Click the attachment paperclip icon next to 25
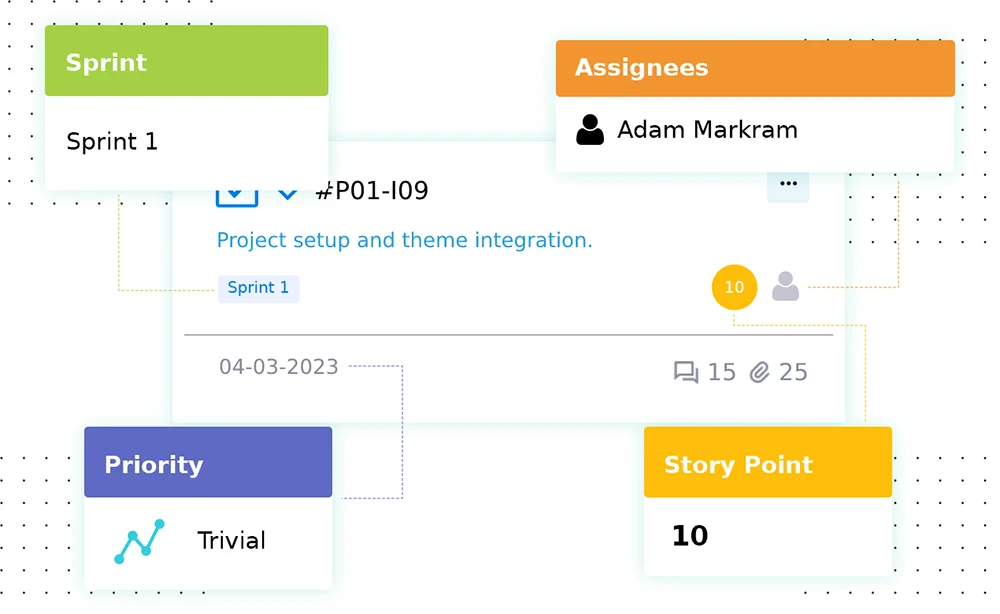The image size is (1000, 614). 760,373
